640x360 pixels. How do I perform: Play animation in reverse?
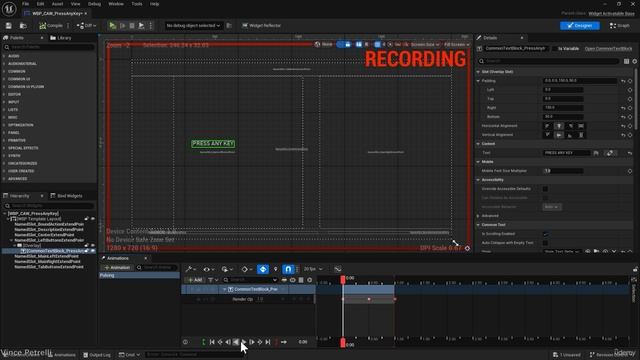pyautogui.click(x=236, y=342)
